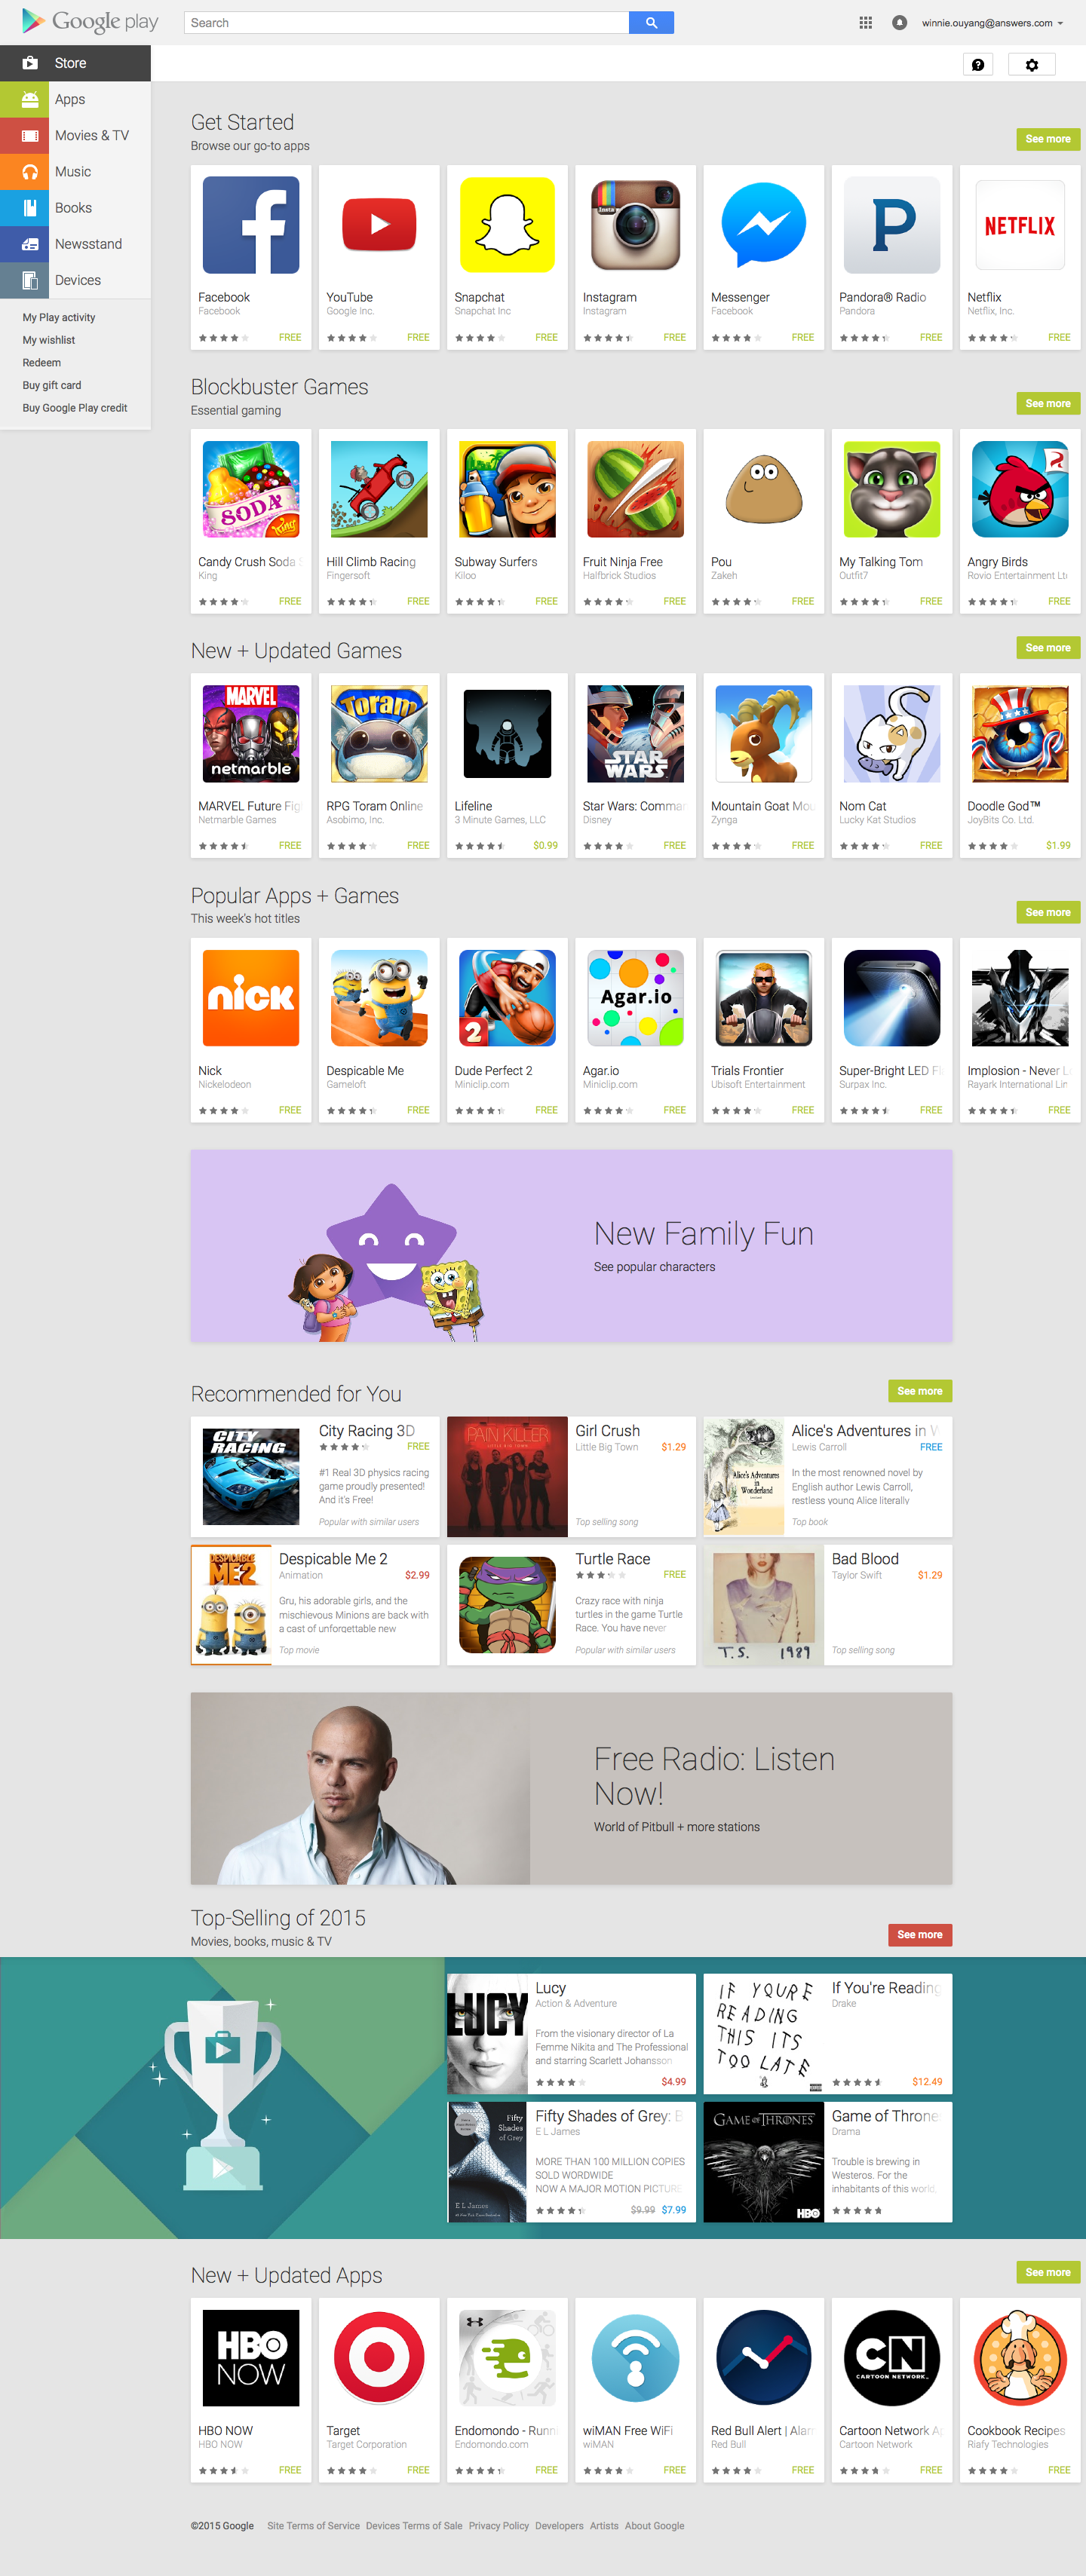This screenshot has width=1086, height=2576.
Task: Click See more for Top-Selling of 2015
Action: click(x=919, y=1934)
